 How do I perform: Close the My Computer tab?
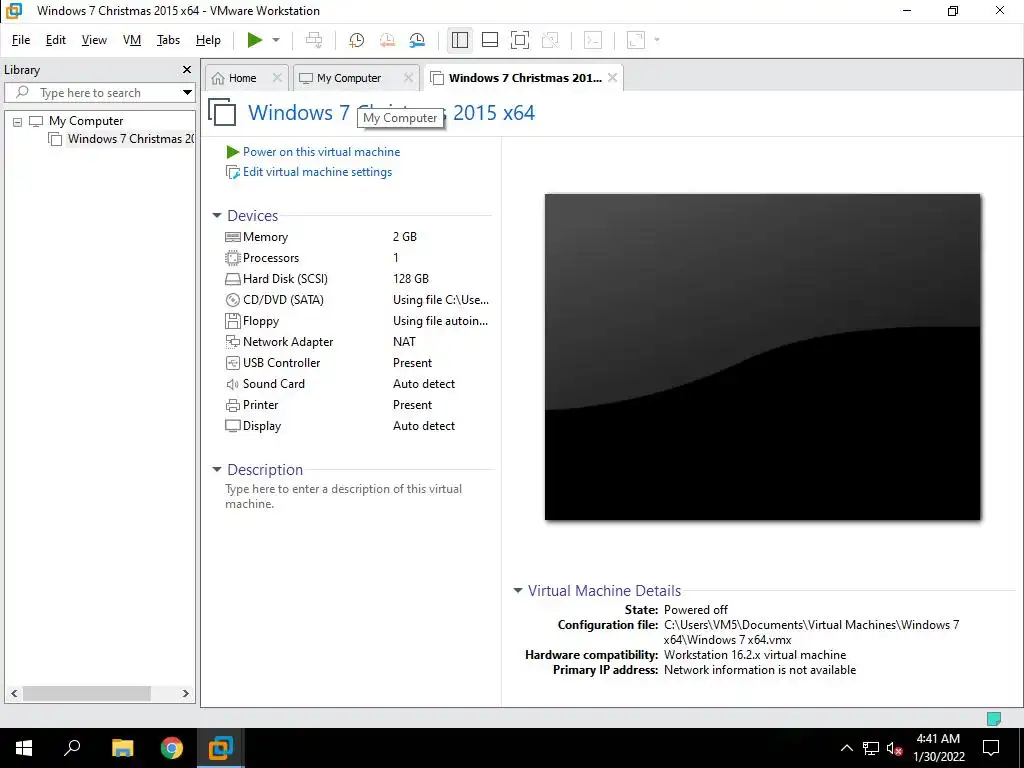point(408,78)
